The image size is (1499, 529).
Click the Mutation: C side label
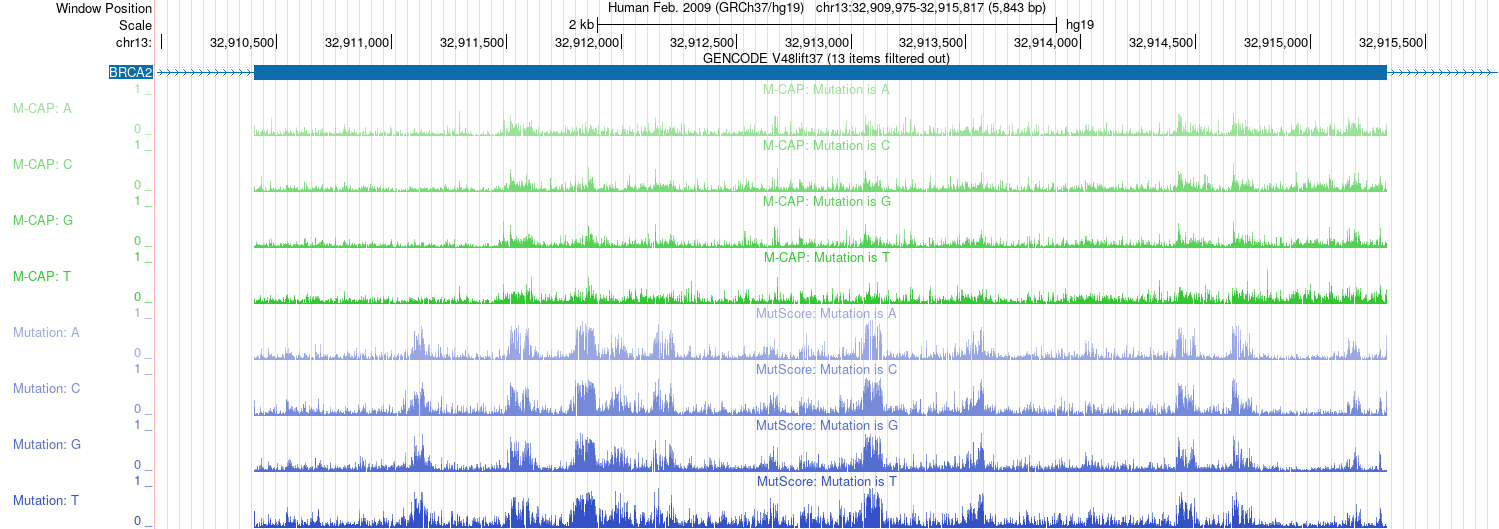tap(46, 388)
